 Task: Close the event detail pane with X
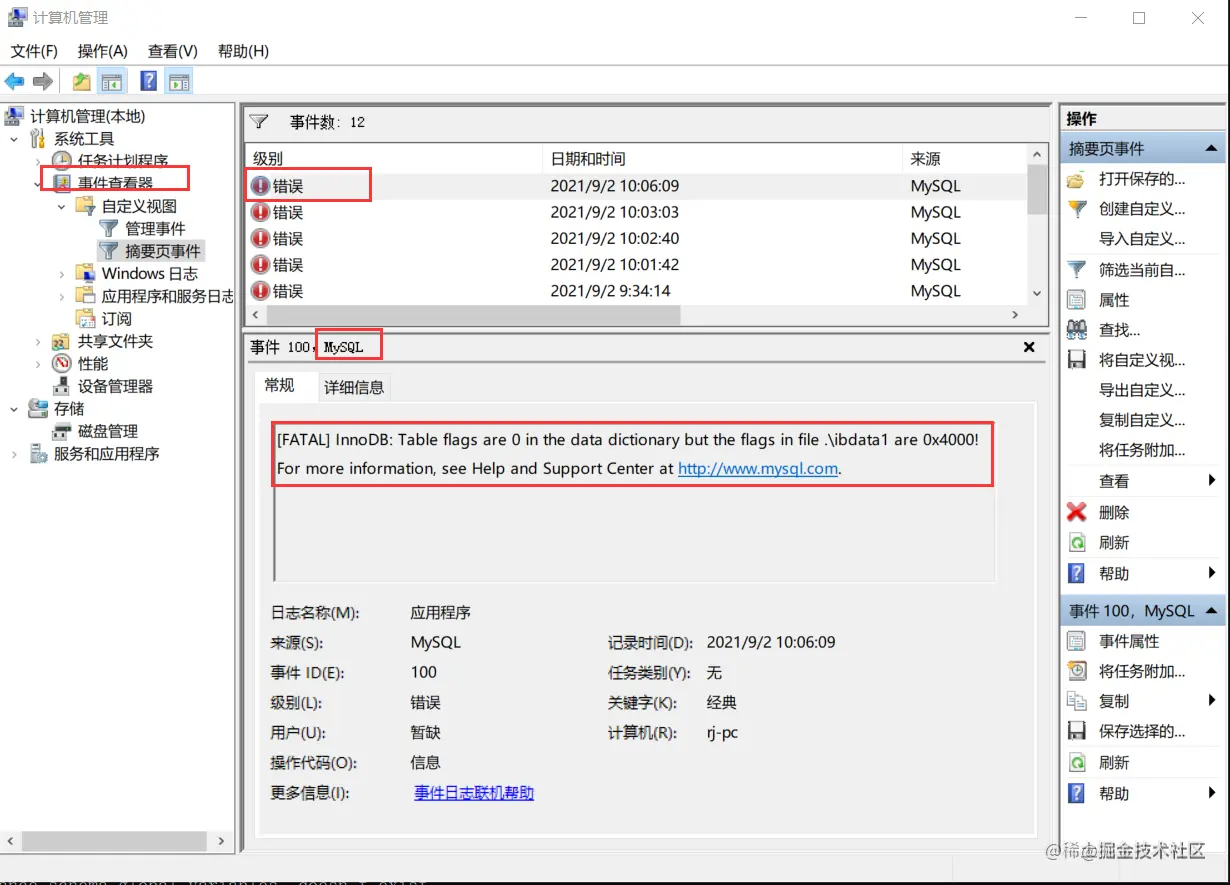tap(1029, 347)
